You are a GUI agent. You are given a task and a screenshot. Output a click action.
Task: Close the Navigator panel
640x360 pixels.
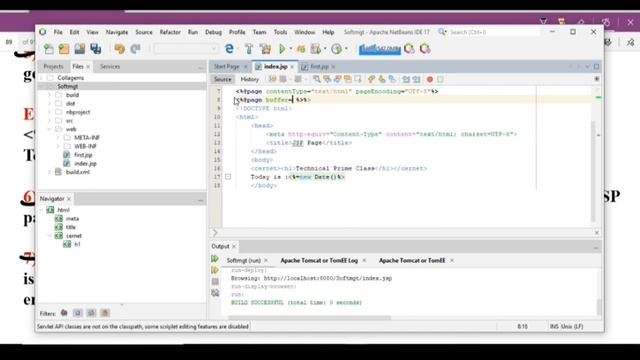(69, 199)
